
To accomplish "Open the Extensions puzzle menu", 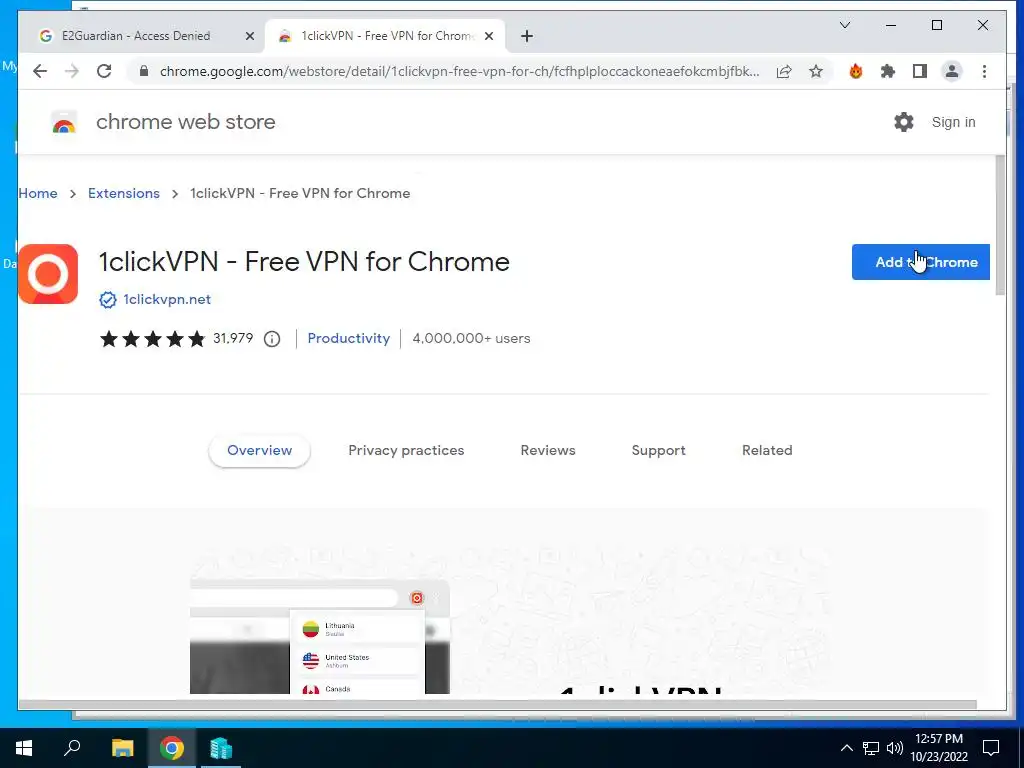I will pos(888,71).
